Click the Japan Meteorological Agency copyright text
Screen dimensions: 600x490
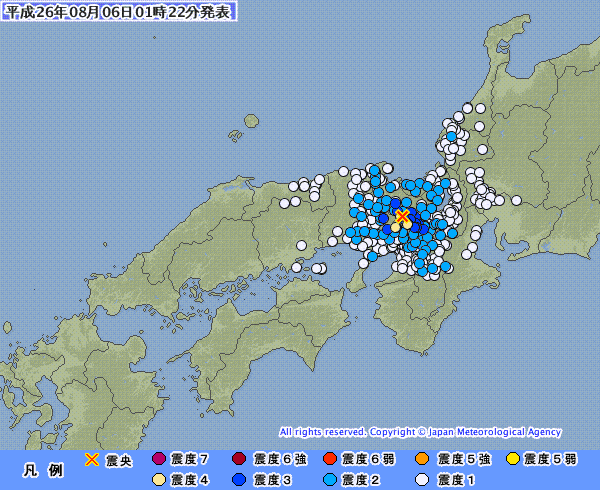click(x=420, y=432)
